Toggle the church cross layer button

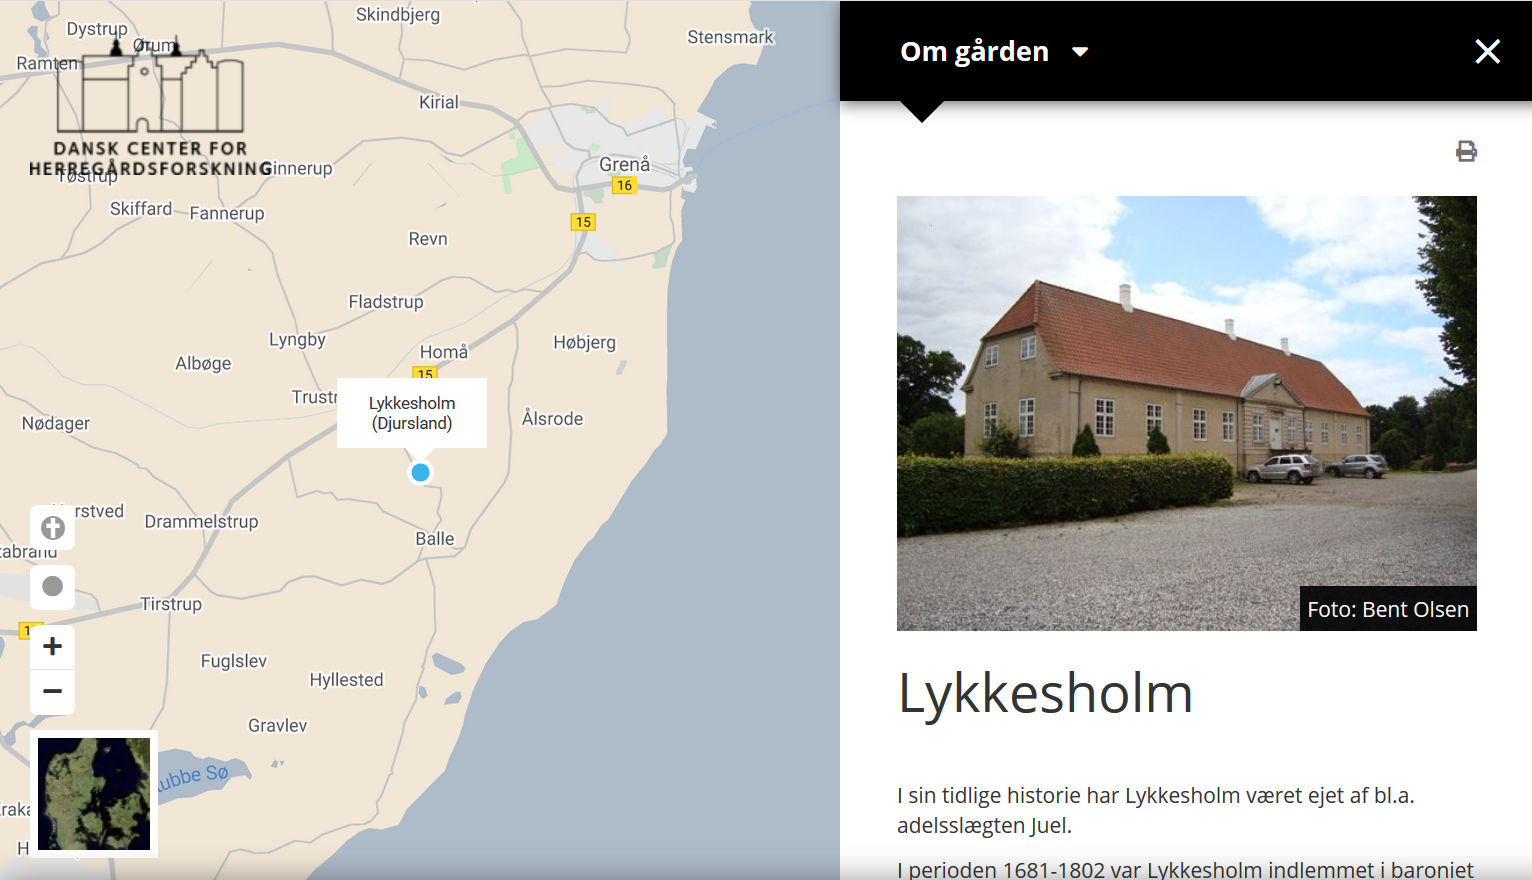pyautogui.click(x=53, y=528)
